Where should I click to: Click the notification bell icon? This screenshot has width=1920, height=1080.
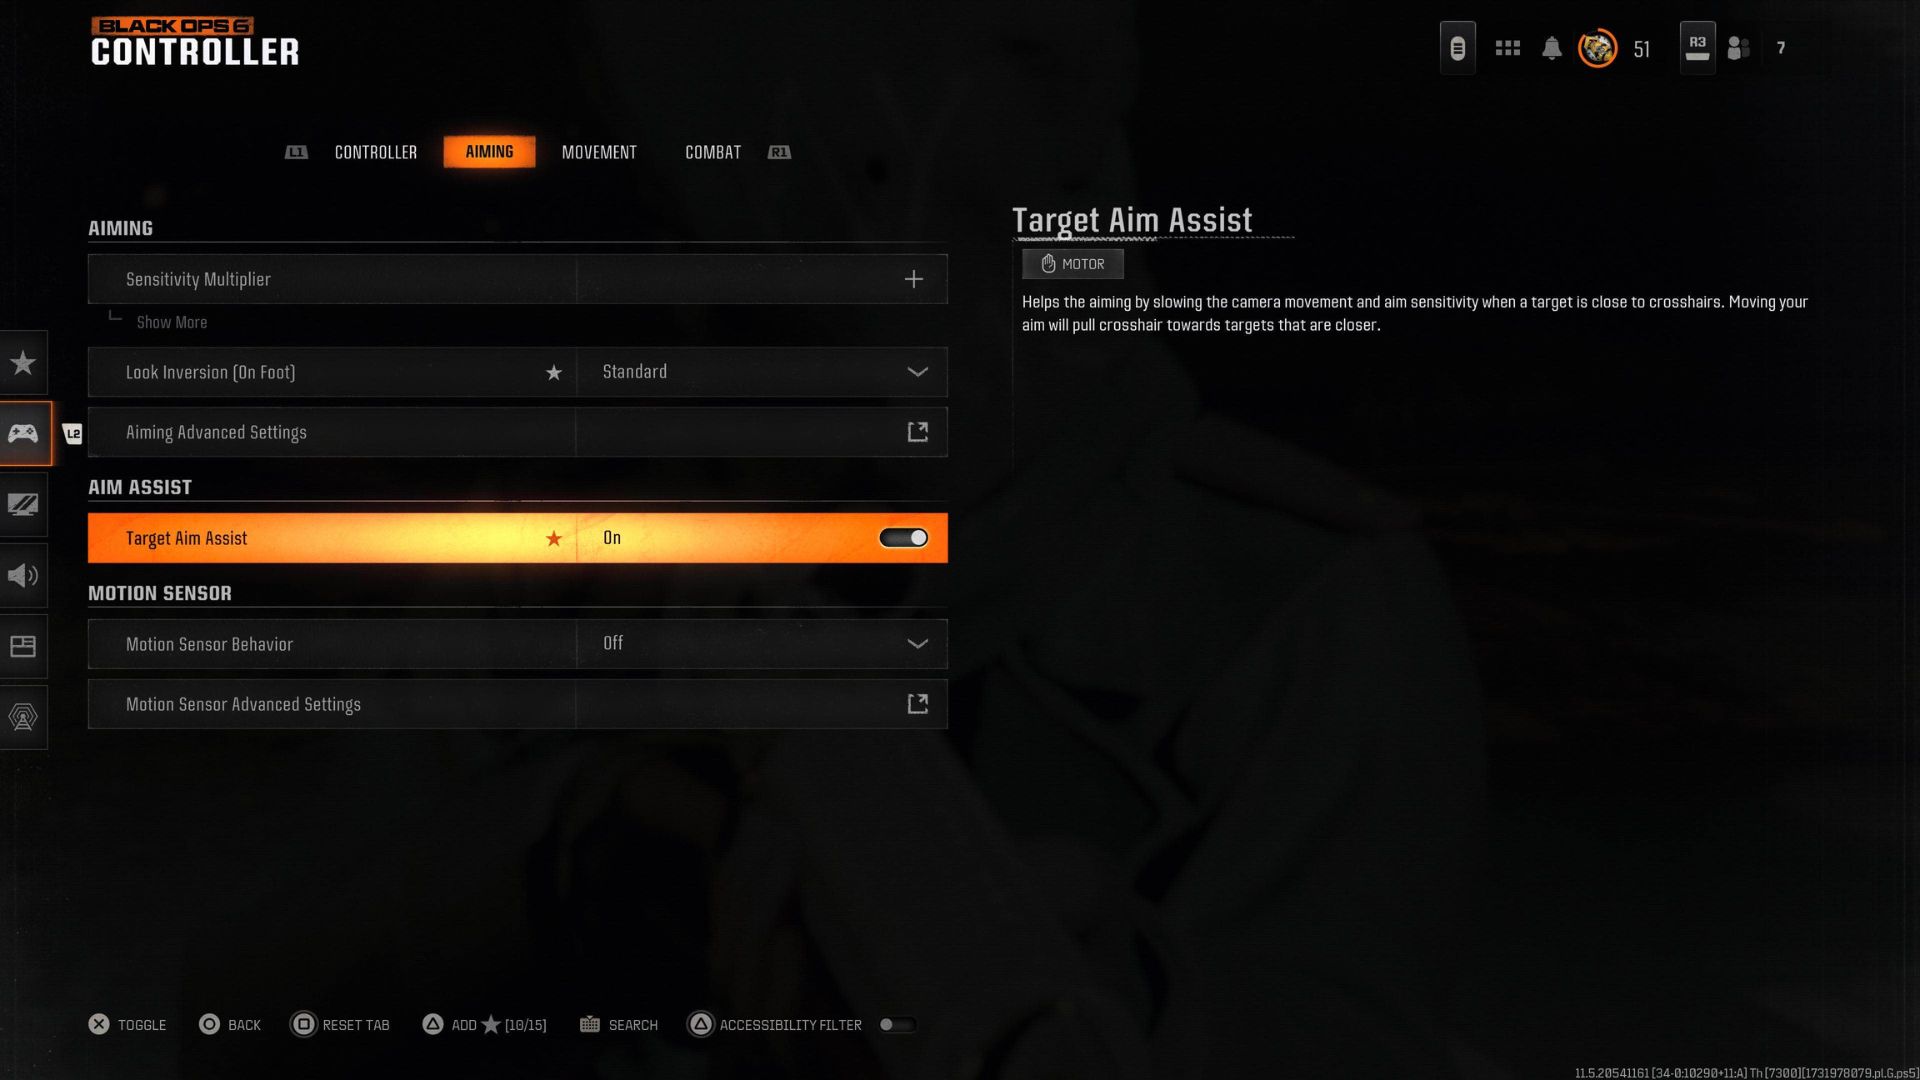pyautogui.click(x=1552, y=46)
